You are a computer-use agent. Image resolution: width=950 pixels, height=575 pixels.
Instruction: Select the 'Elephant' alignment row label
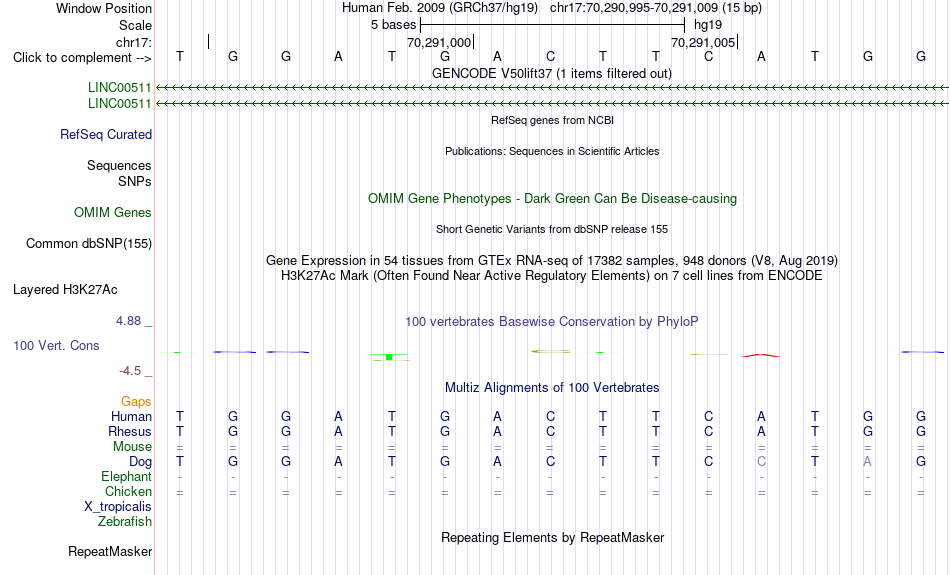coord(126,476)
